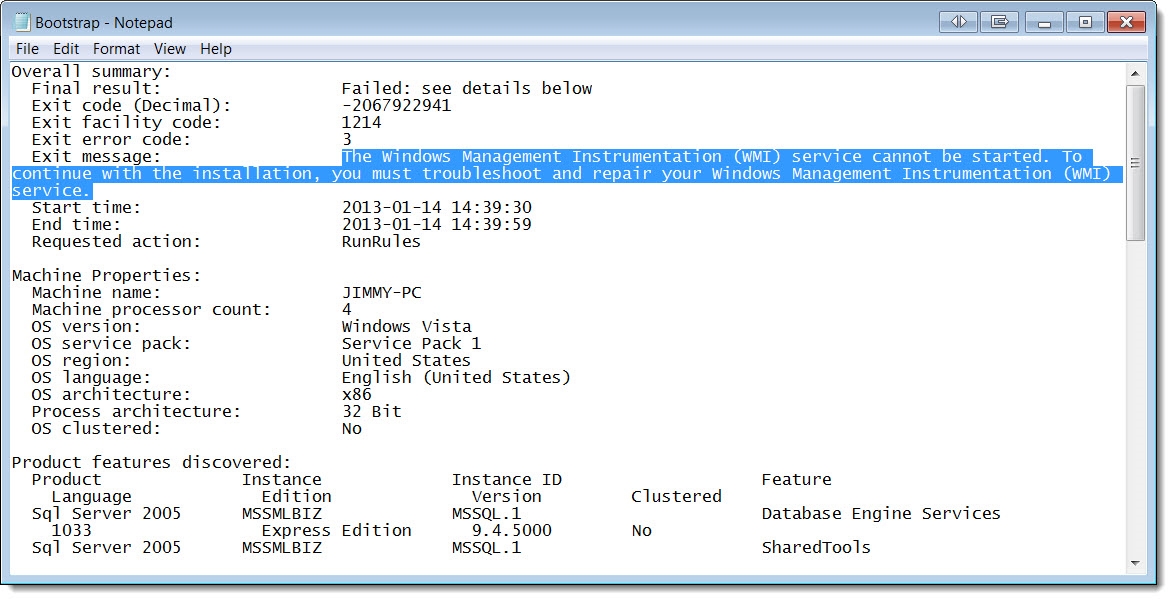Maximize the Notepad window
1172x600 pixels.
[1084, 21]
